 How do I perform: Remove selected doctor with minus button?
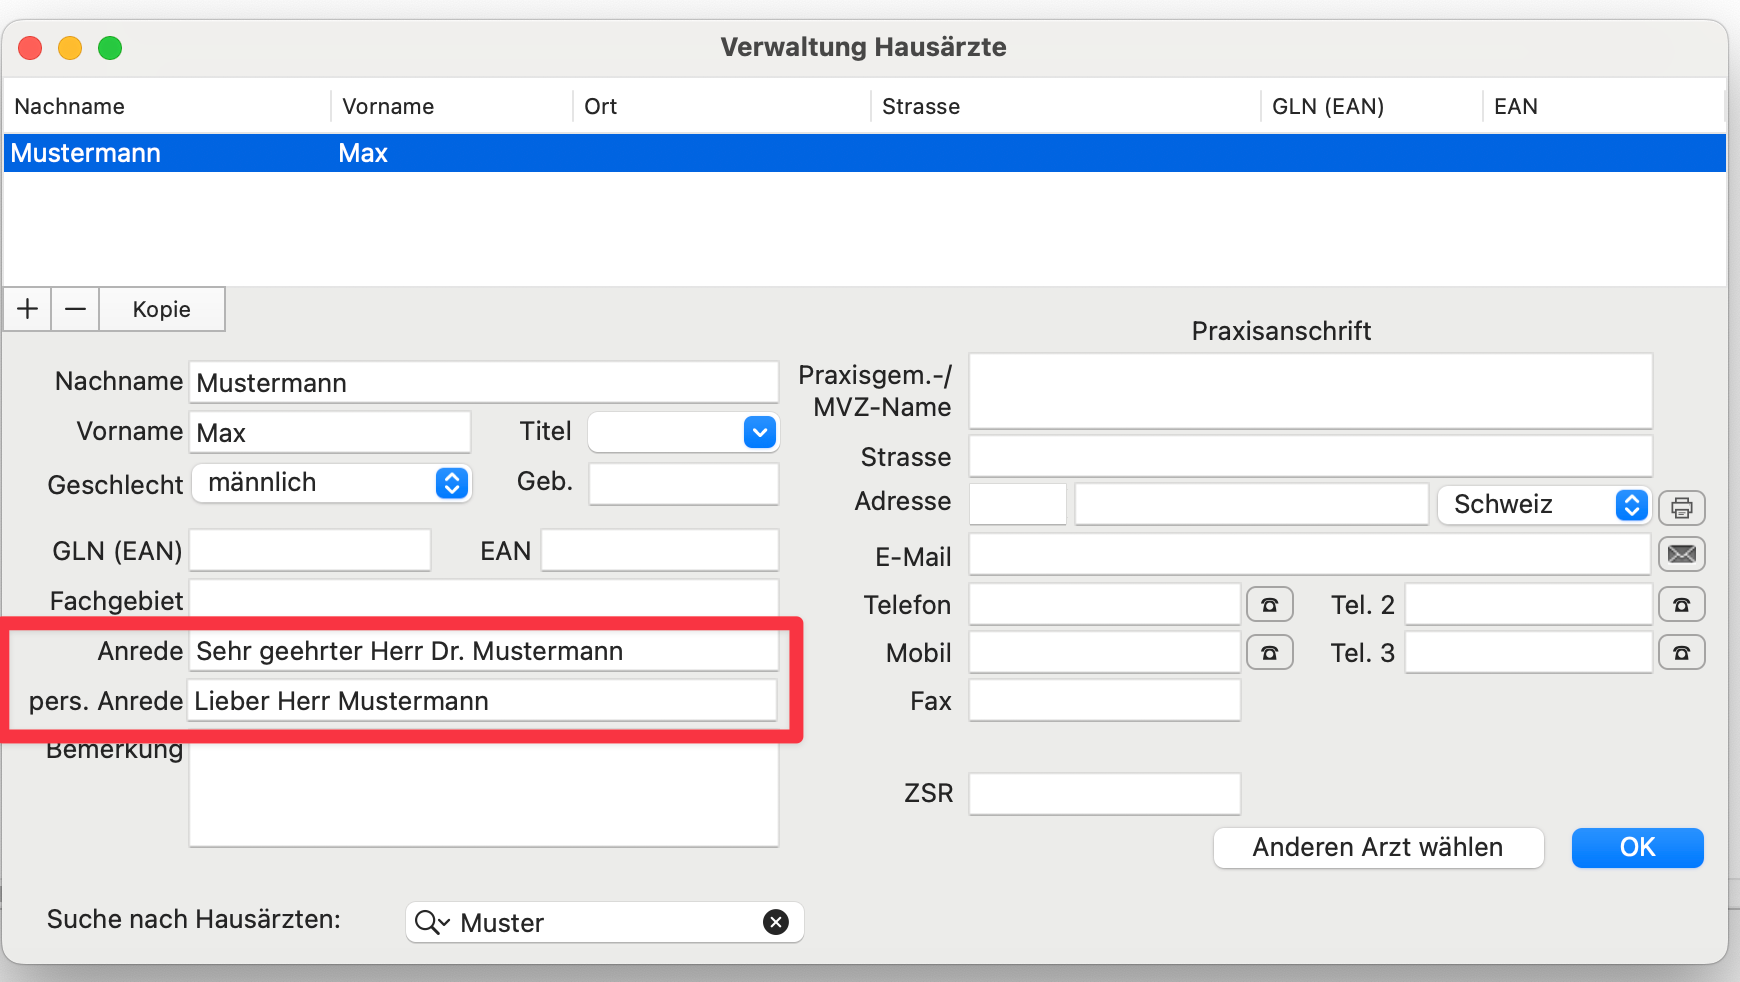75,309
